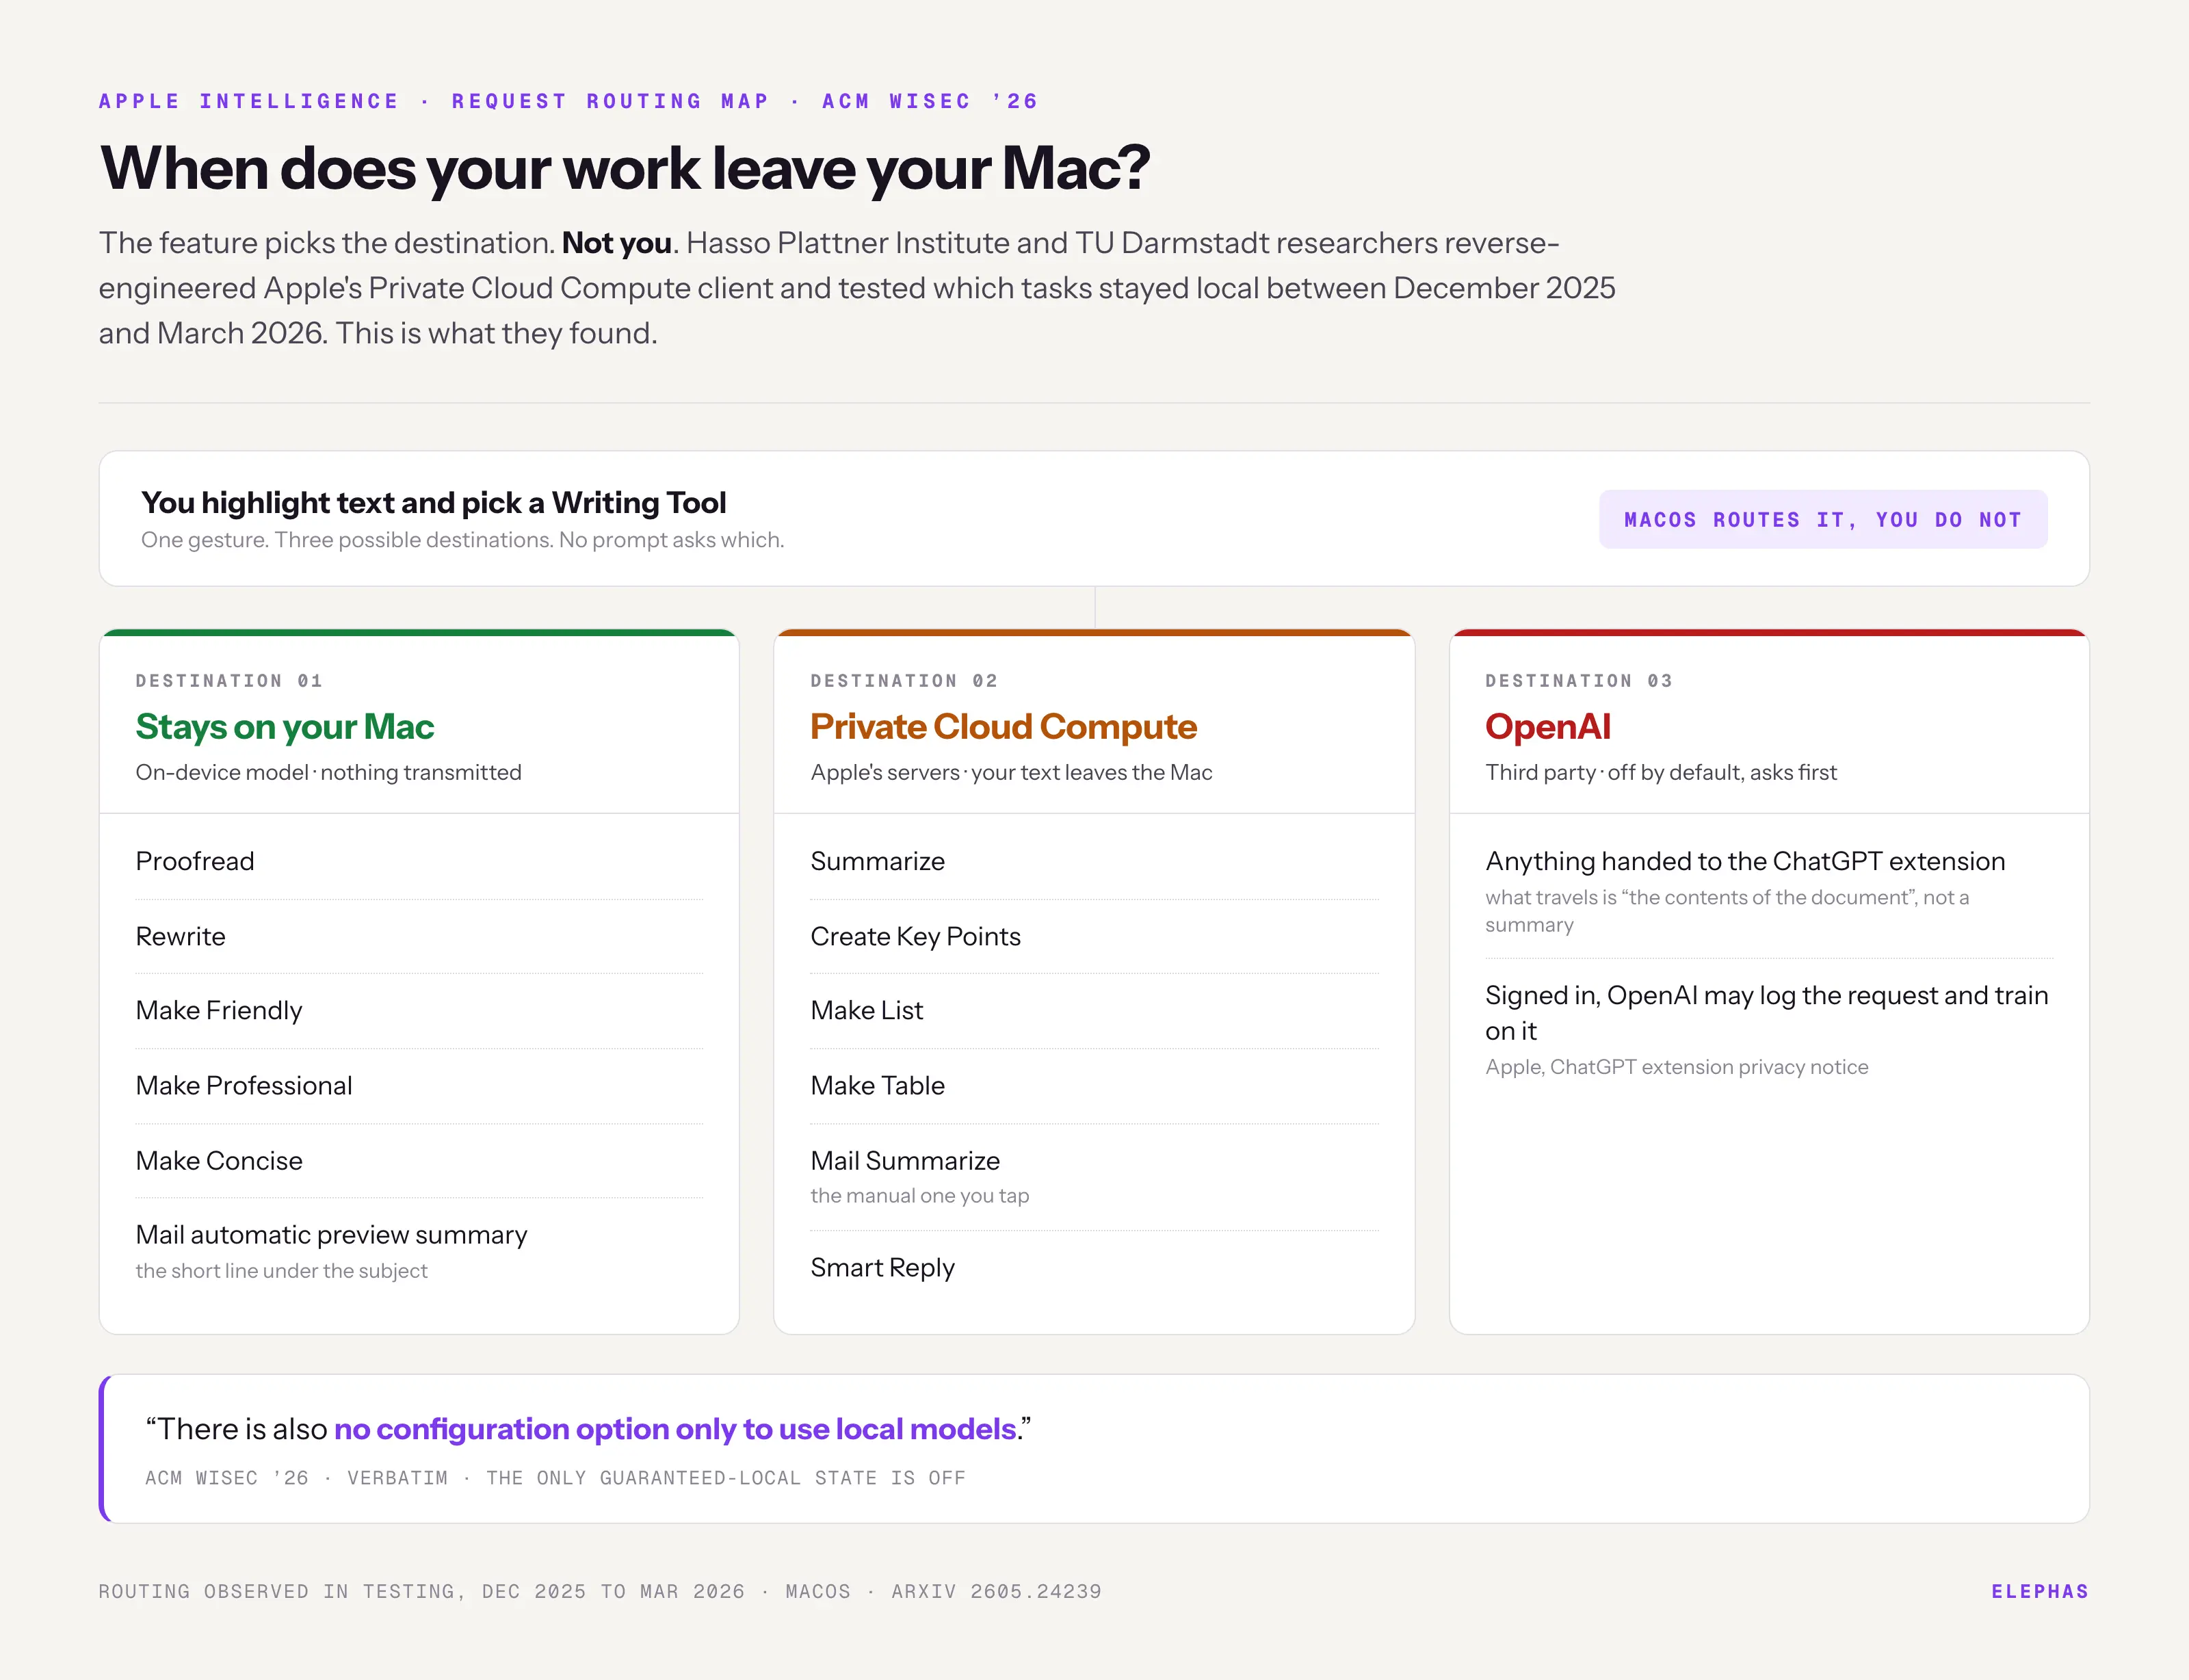Click 'Anything handed to the ChatGPT extension'

click(1745, 861)
